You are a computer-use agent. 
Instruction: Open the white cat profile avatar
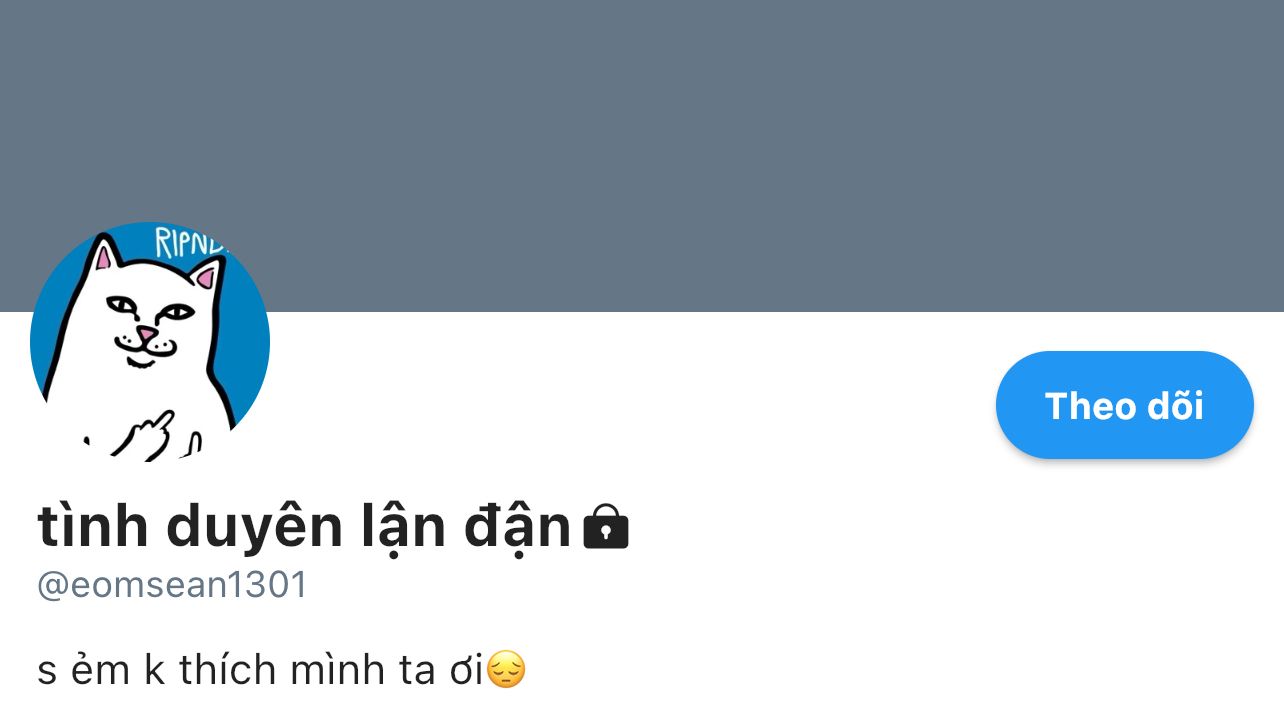pos(150,341)
